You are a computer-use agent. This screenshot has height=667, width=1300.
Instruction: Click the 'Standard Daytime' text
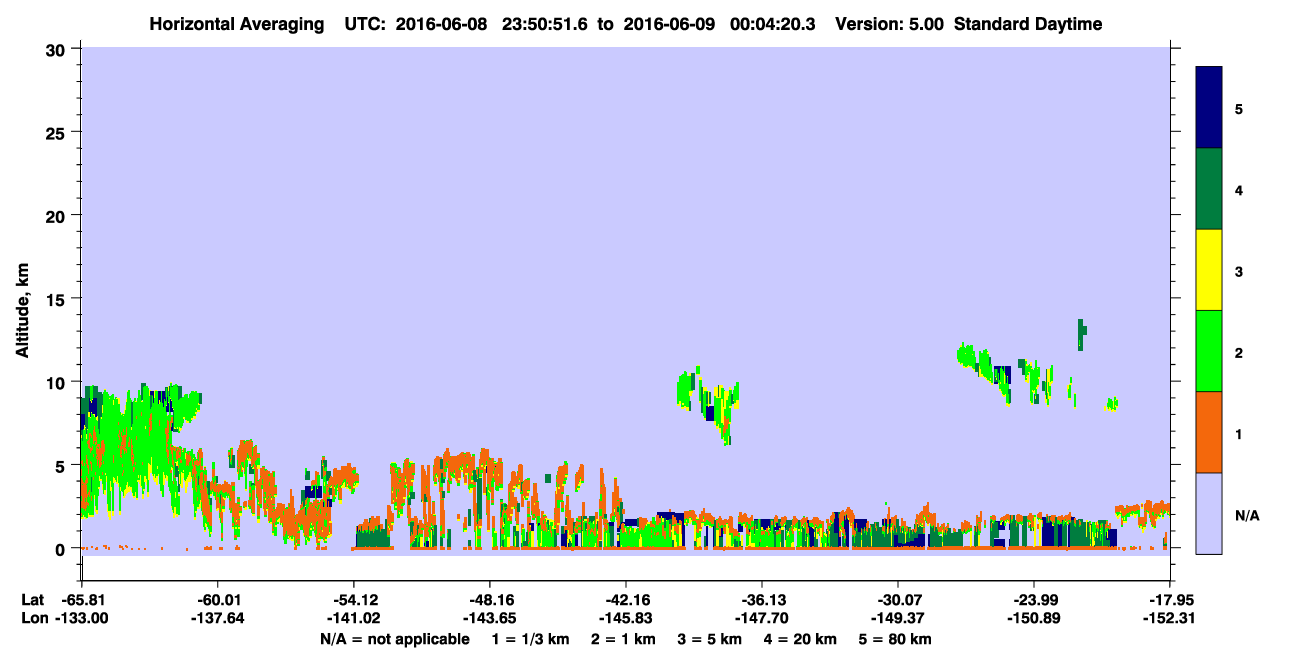tap(1028, 24)
